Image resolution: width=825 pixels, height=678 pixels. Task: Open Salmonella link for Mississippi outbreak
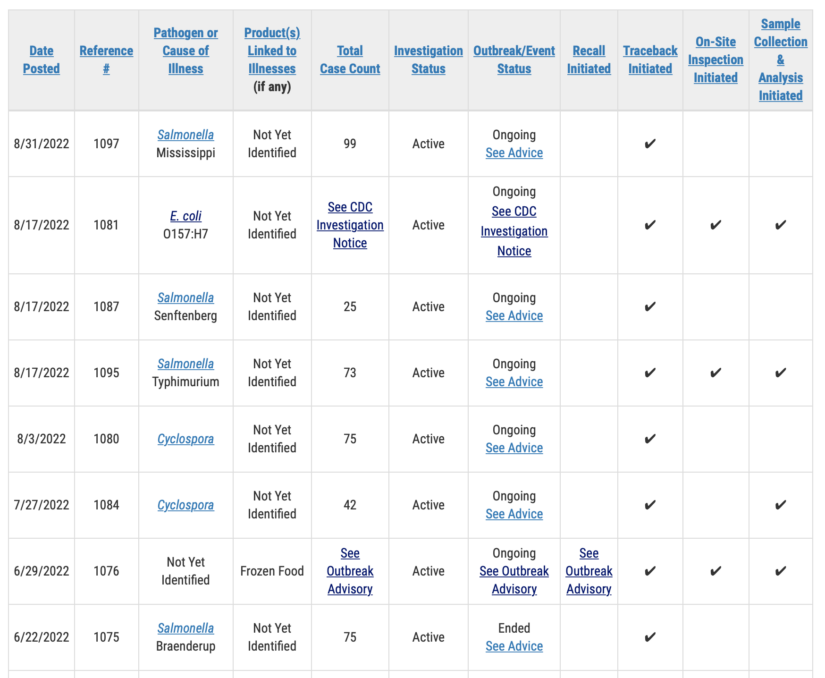(186, 135)
